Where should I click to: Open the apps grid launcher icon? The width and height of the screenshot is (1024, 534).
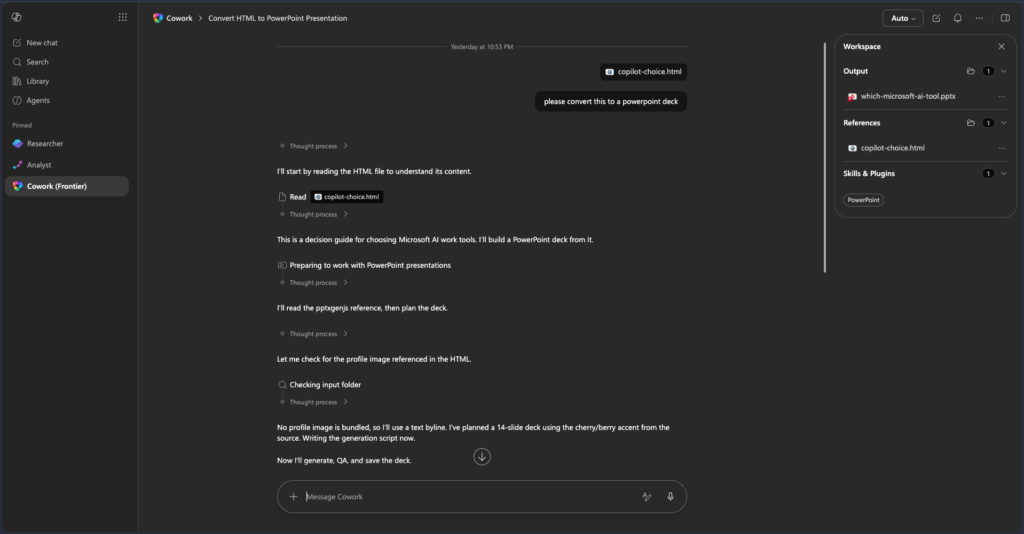(123, 17)
